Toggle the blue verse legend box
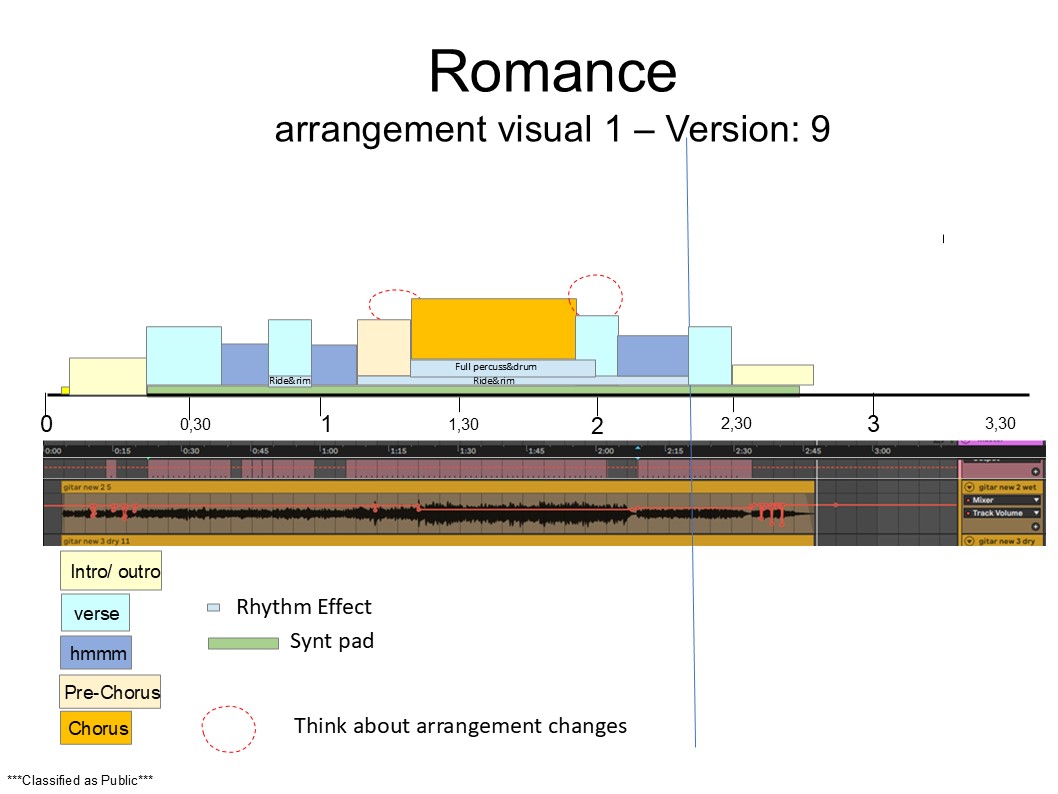 pyautogui.click(x=95, y=612)
